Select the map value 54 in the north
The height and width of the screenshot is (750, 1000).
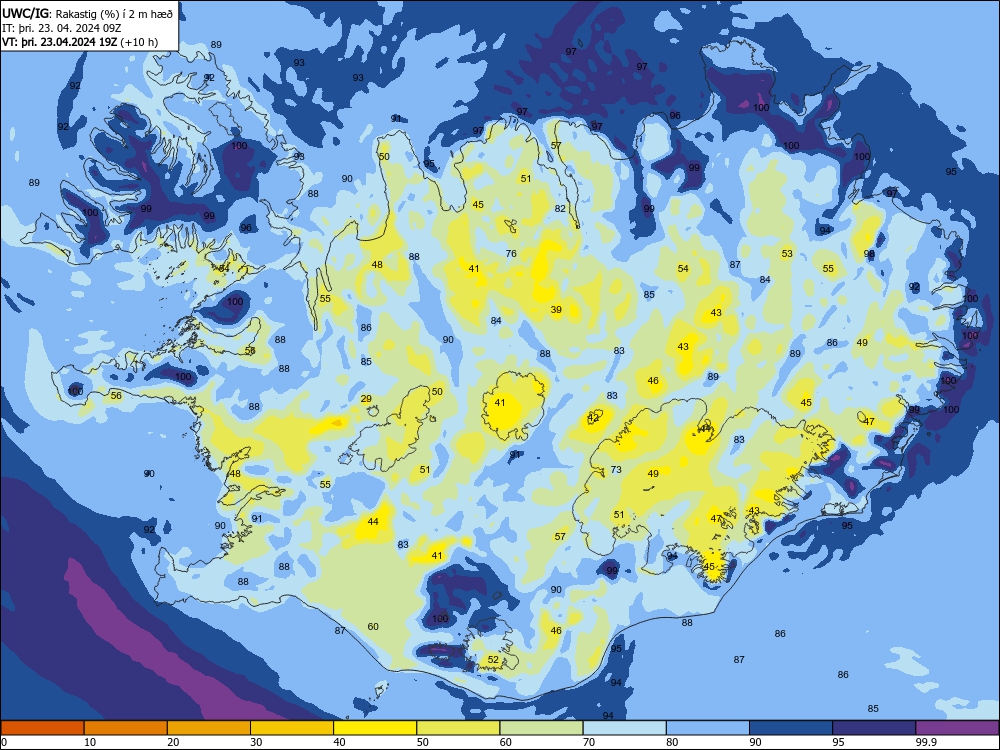tap(683, 269)
